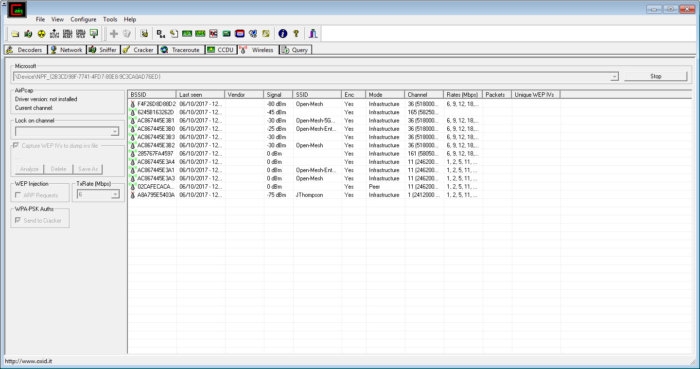Toggle the yellow radiation APR toolbar icon
The height and width of the screenshot is (369, 700).
click(x=42, y=33)
